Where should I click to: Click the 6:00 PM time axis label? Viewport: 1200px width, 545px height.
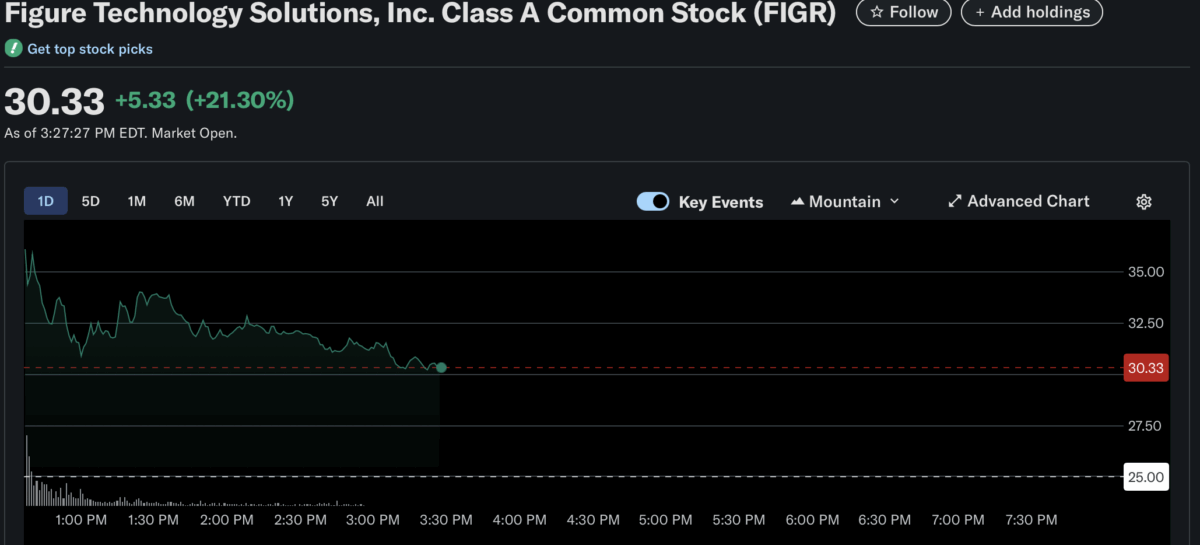(x=812, y=520)
